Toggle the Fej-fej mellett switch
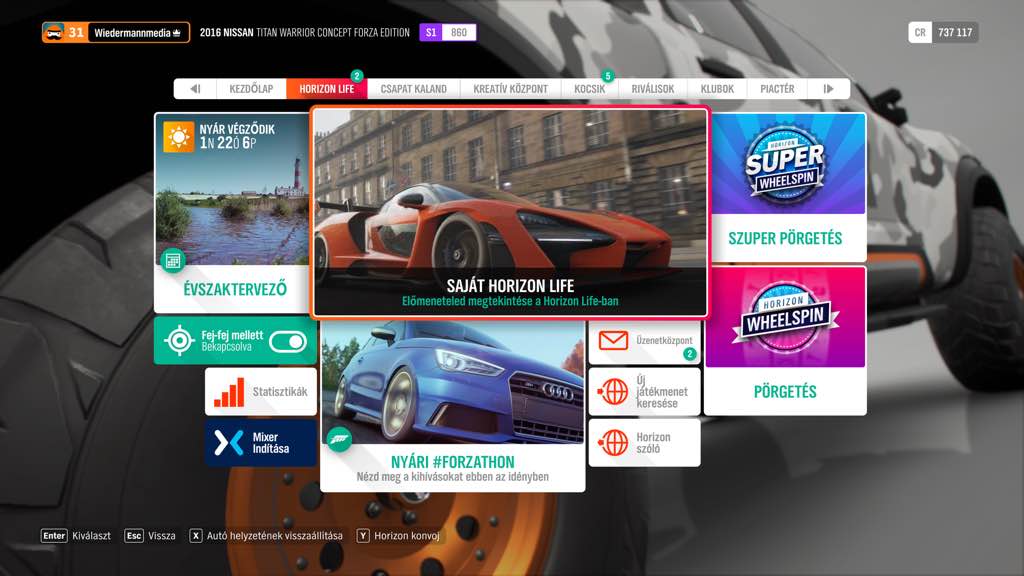This screenshot has height=576, width=1024. pyautogui.click(x=288, y=341)
